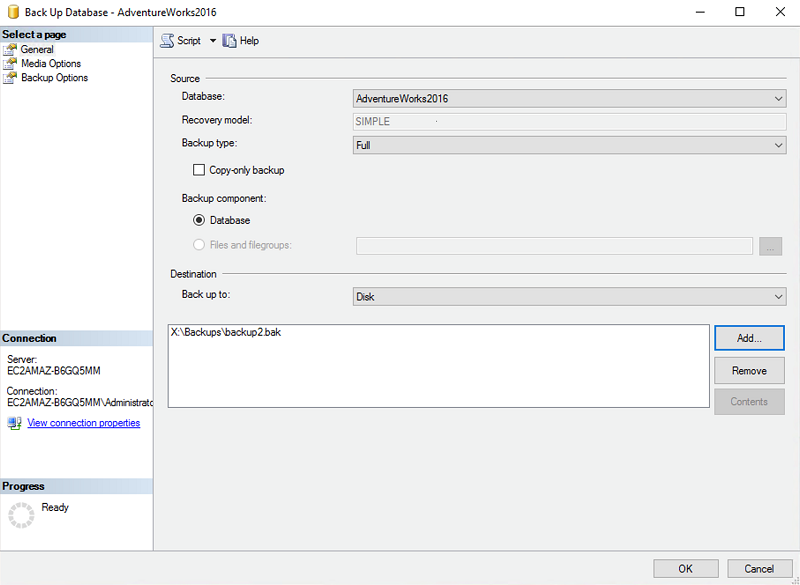Select the Media Options page icon
Screen dimensions: 800x585
pyautogui.click(x=10, y=64)
